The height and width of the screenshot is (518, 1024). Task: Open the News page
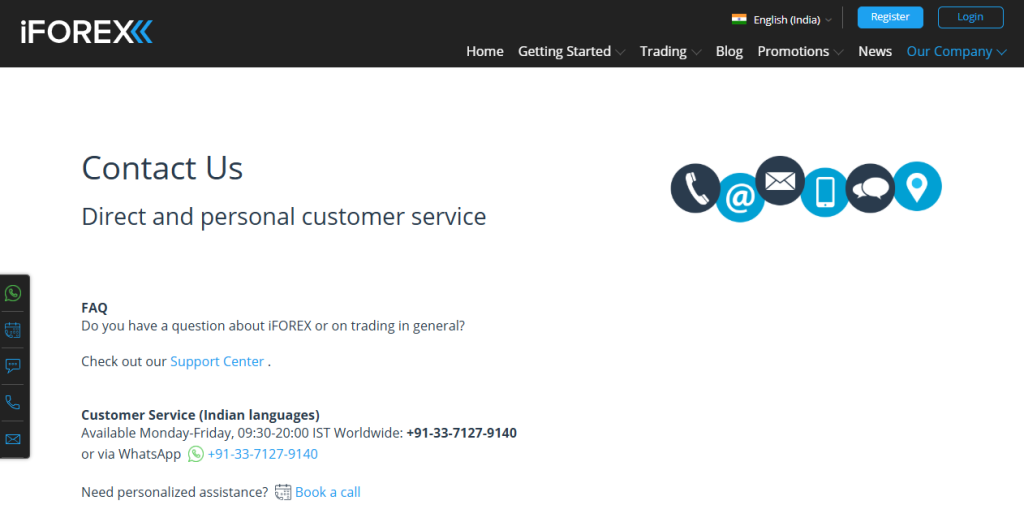pos(875,51)
